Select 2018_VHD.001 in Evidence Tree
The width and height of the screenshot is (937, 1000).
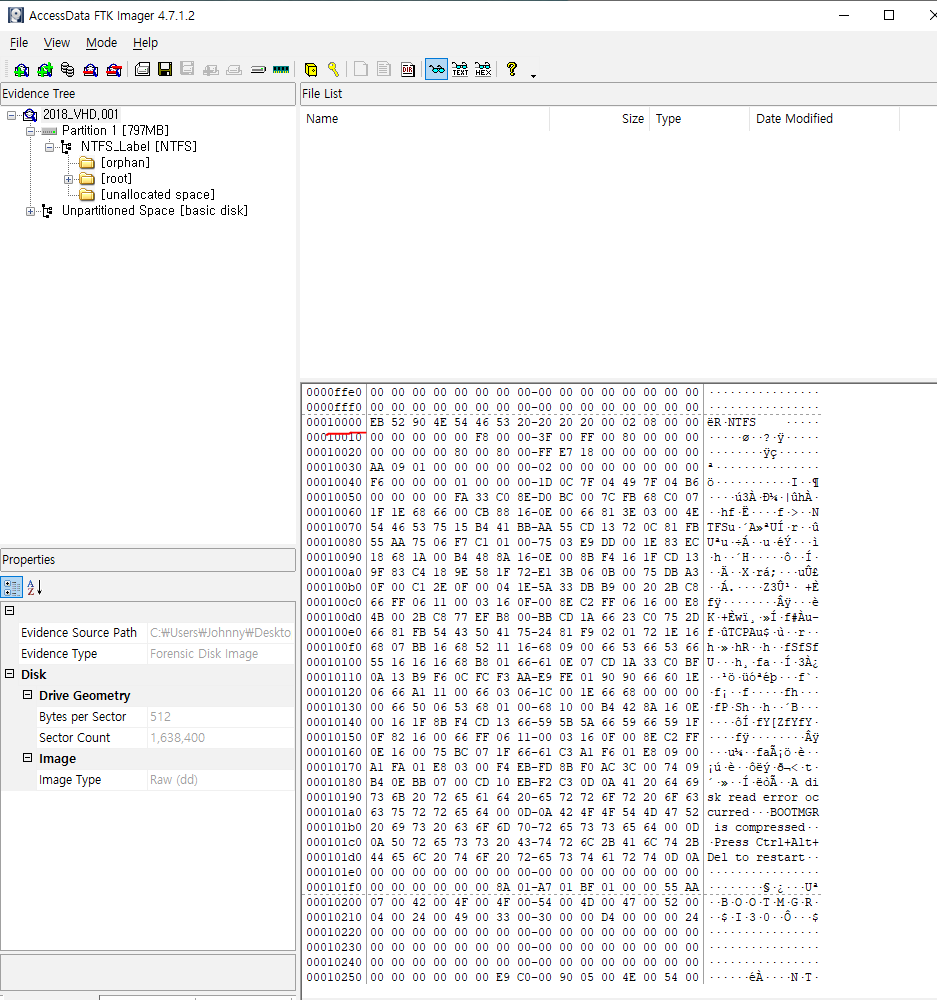(80, 115)
